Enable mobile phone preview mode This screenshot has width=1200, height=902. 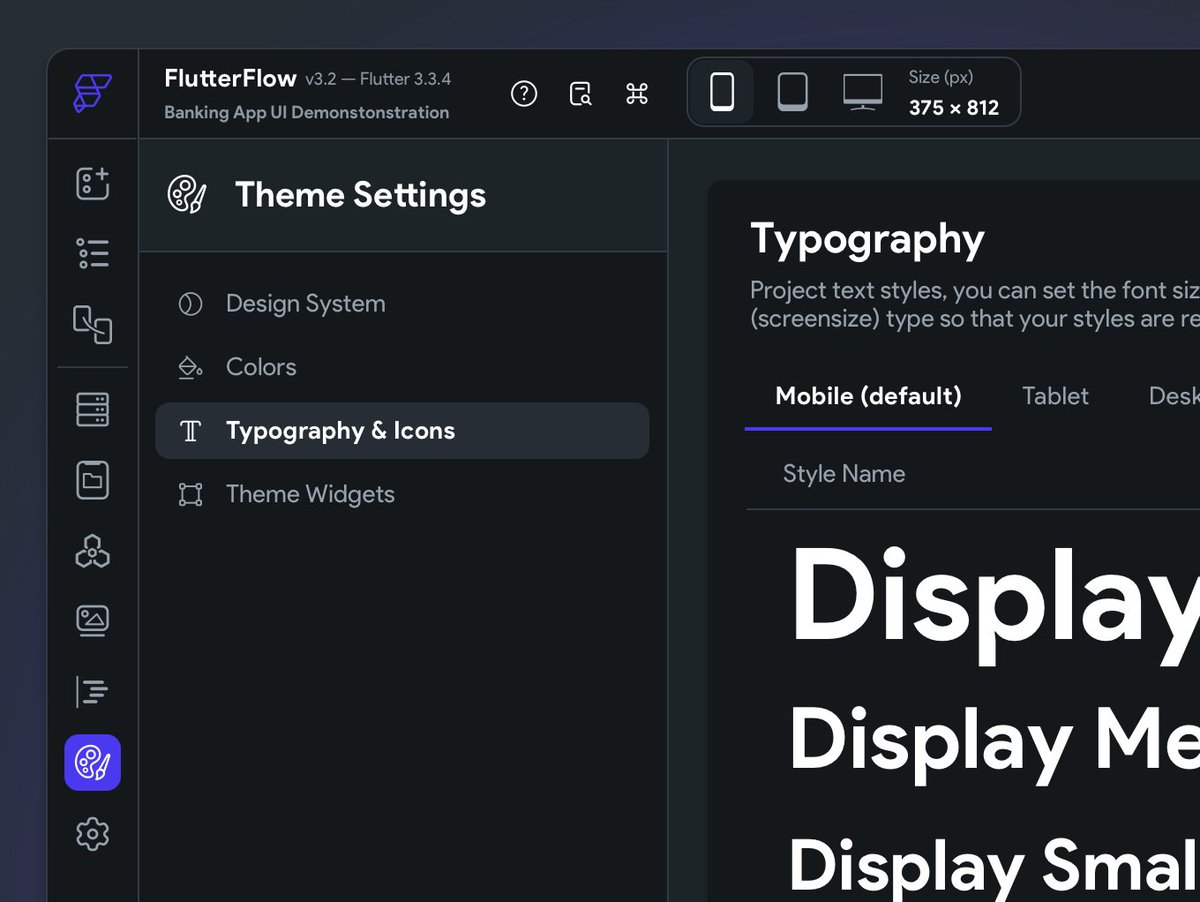click(x=723, y=92)
